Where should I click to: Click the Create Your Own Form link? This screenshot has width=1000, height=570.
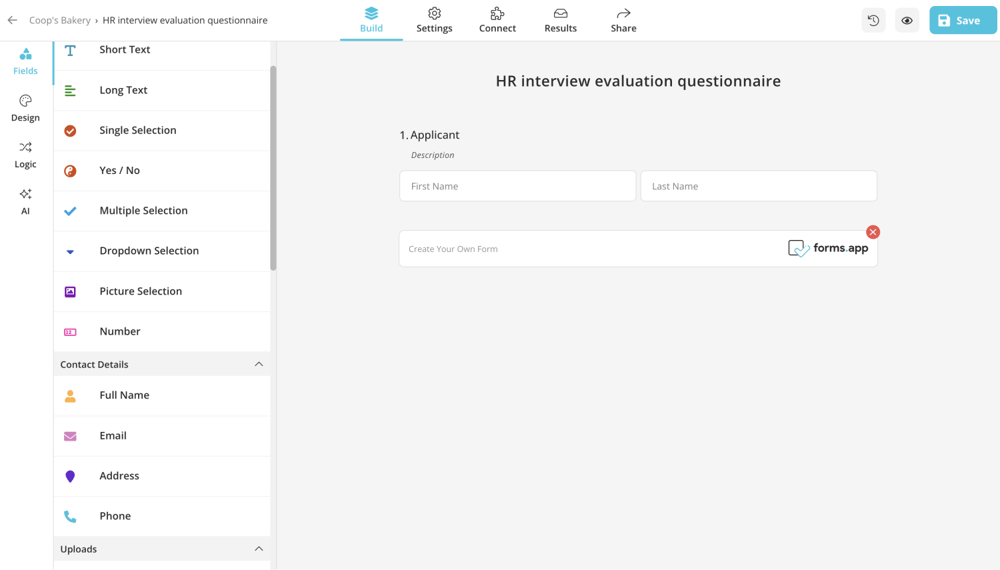click(x=453, y=249)
